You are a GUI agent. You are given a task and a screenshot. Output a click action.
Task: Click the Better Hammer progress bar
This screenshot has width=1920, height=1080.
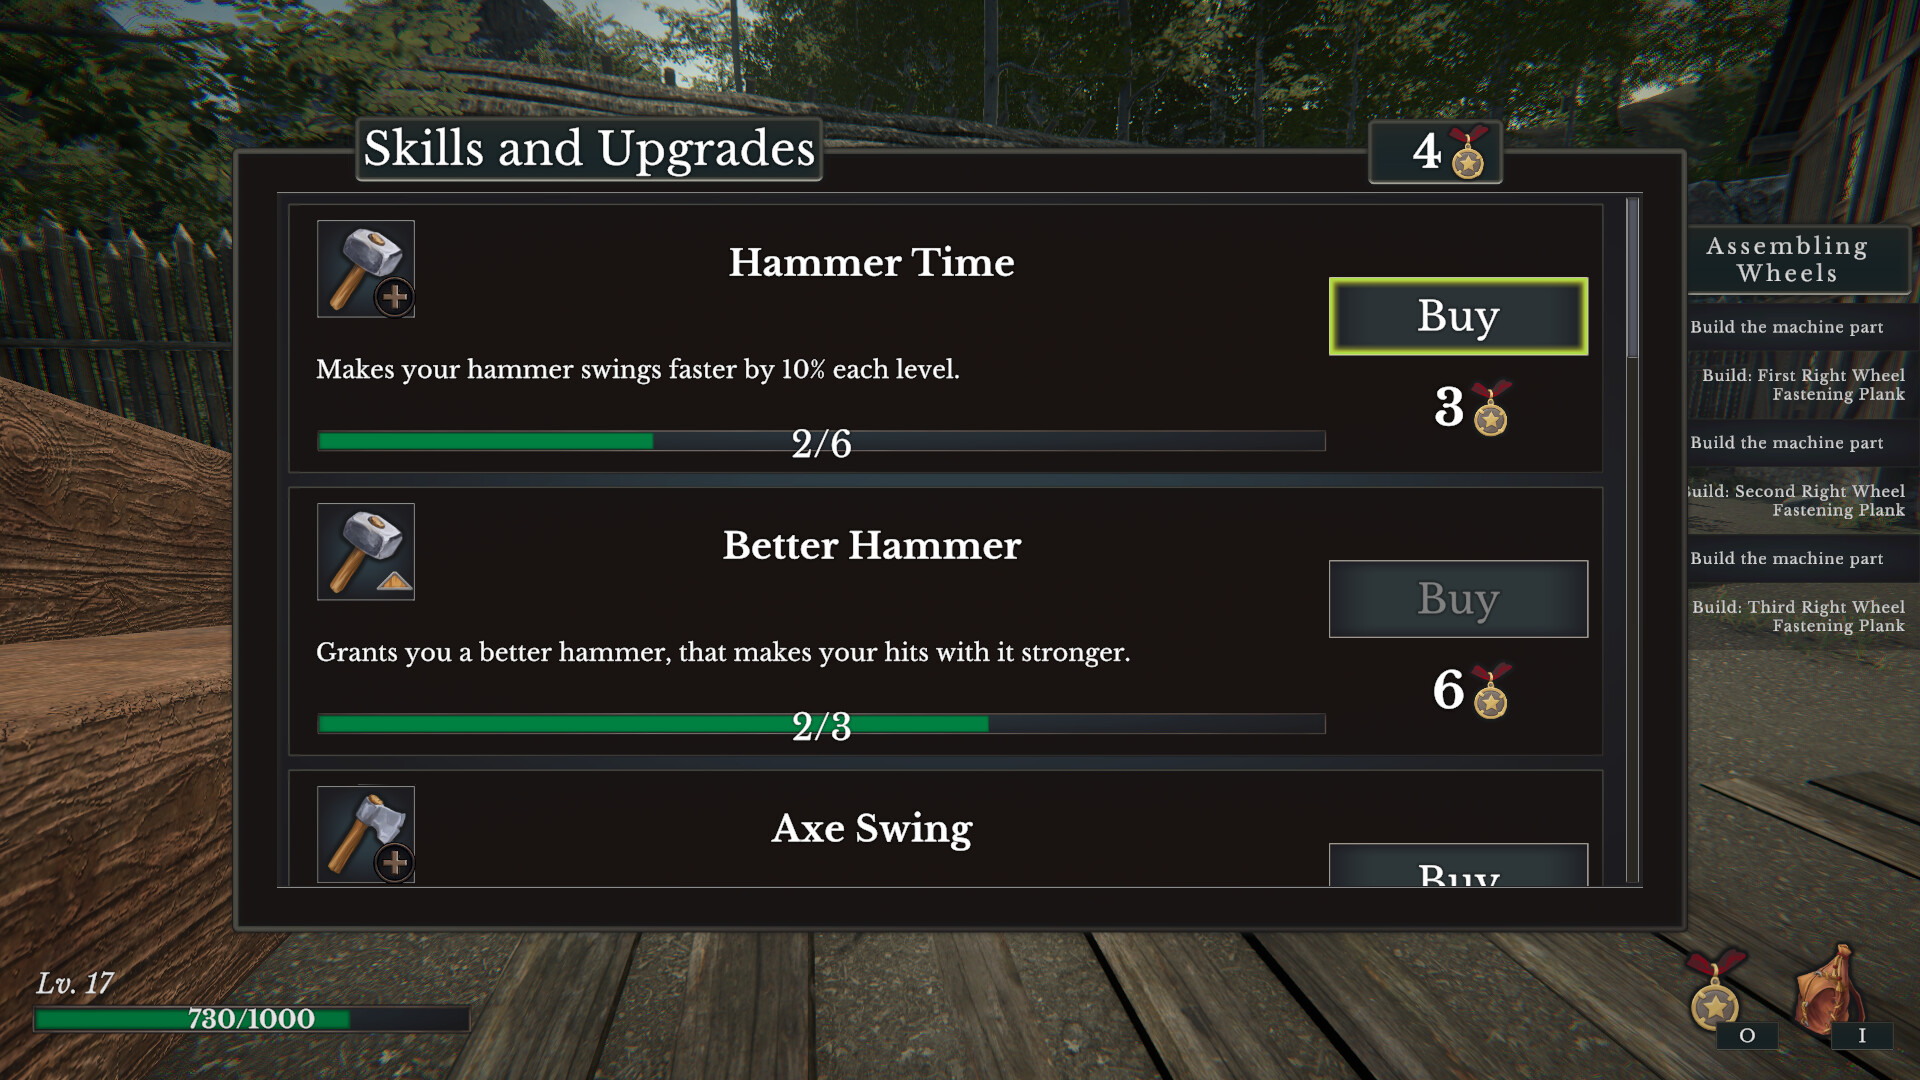[820, 724]
